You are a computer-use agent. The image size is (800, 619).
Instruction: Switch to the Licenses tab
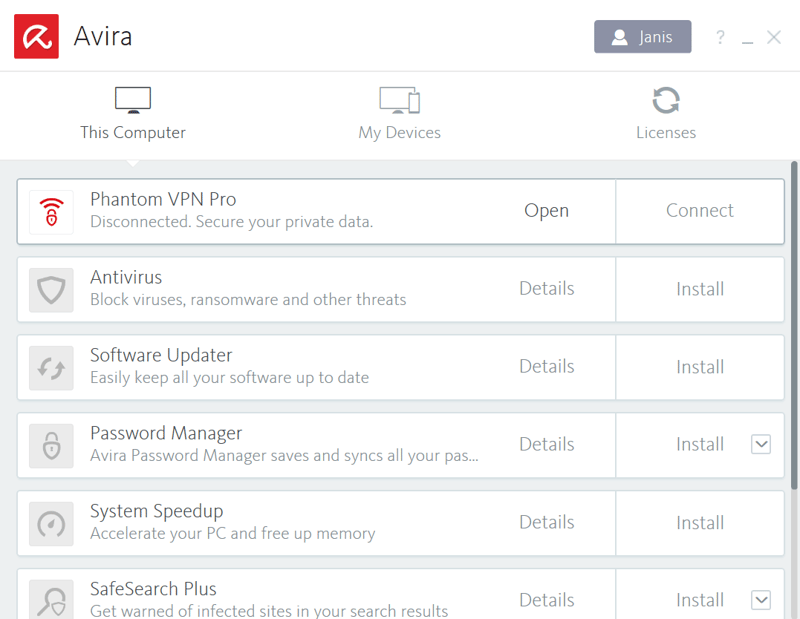pos(666,113)
